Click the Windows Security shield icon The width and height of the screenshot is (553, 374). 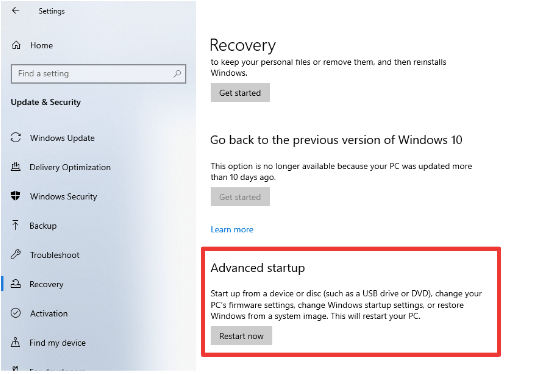[16, 196]
